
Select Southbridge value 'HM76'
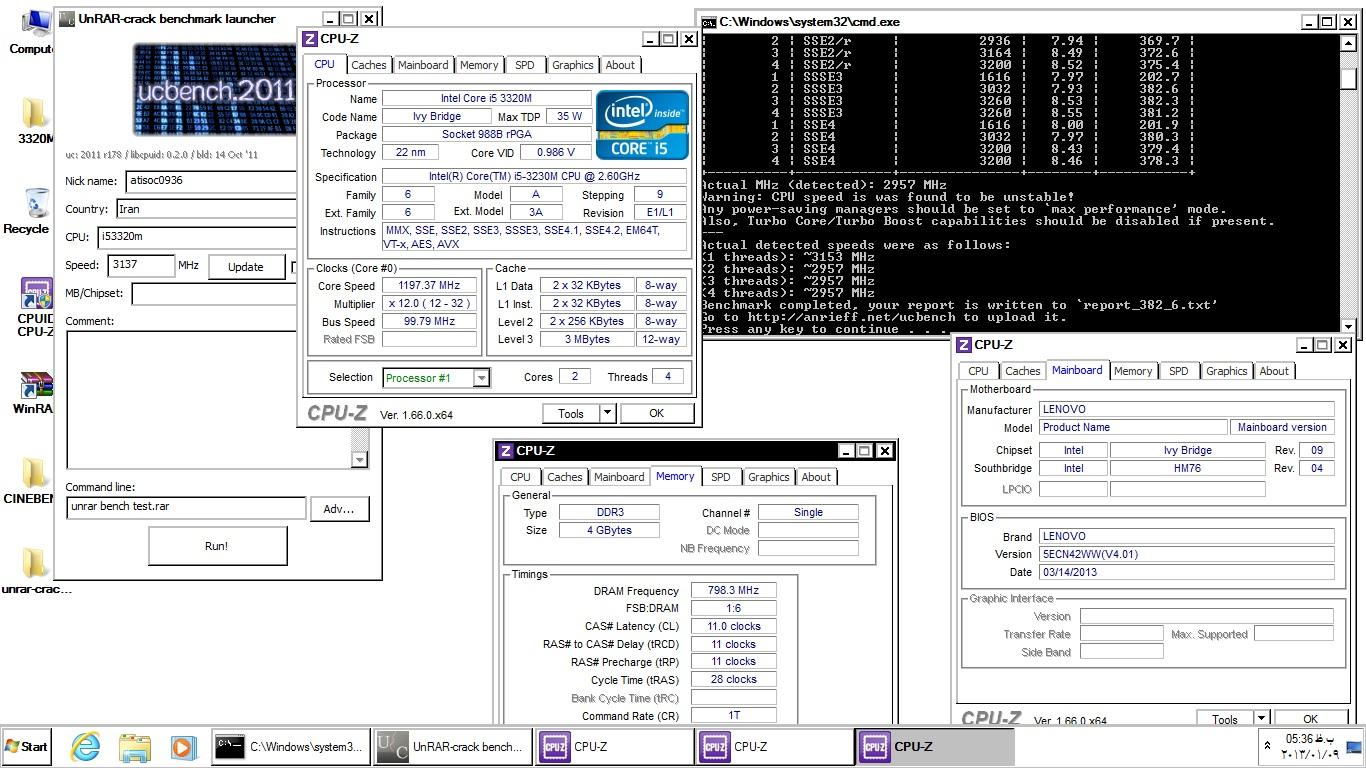[1187, 468]
